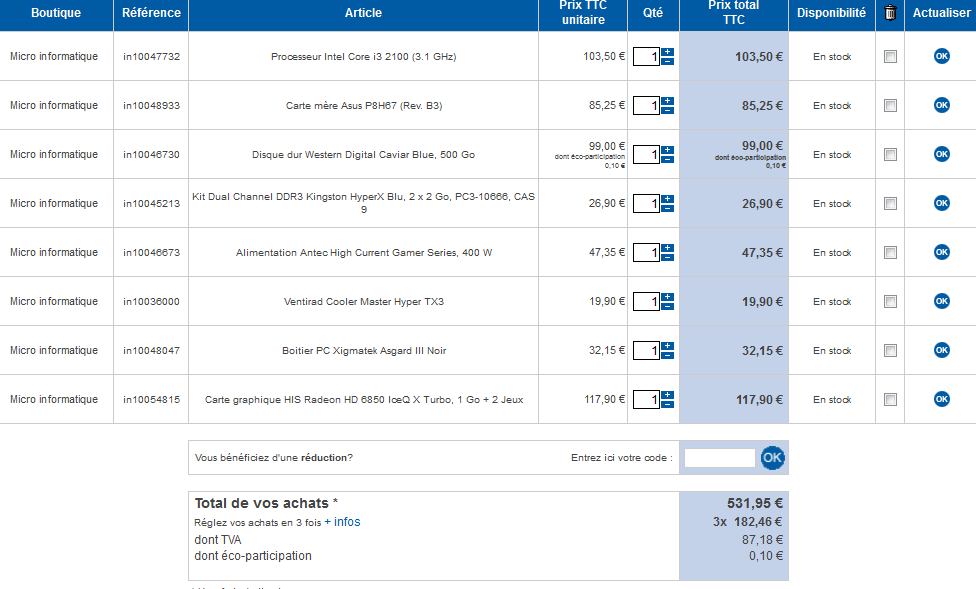Decrease quantity of Asus P8H67 motherboard
The width and height of the screenshot is (976, 589).
tap(668, 110)
